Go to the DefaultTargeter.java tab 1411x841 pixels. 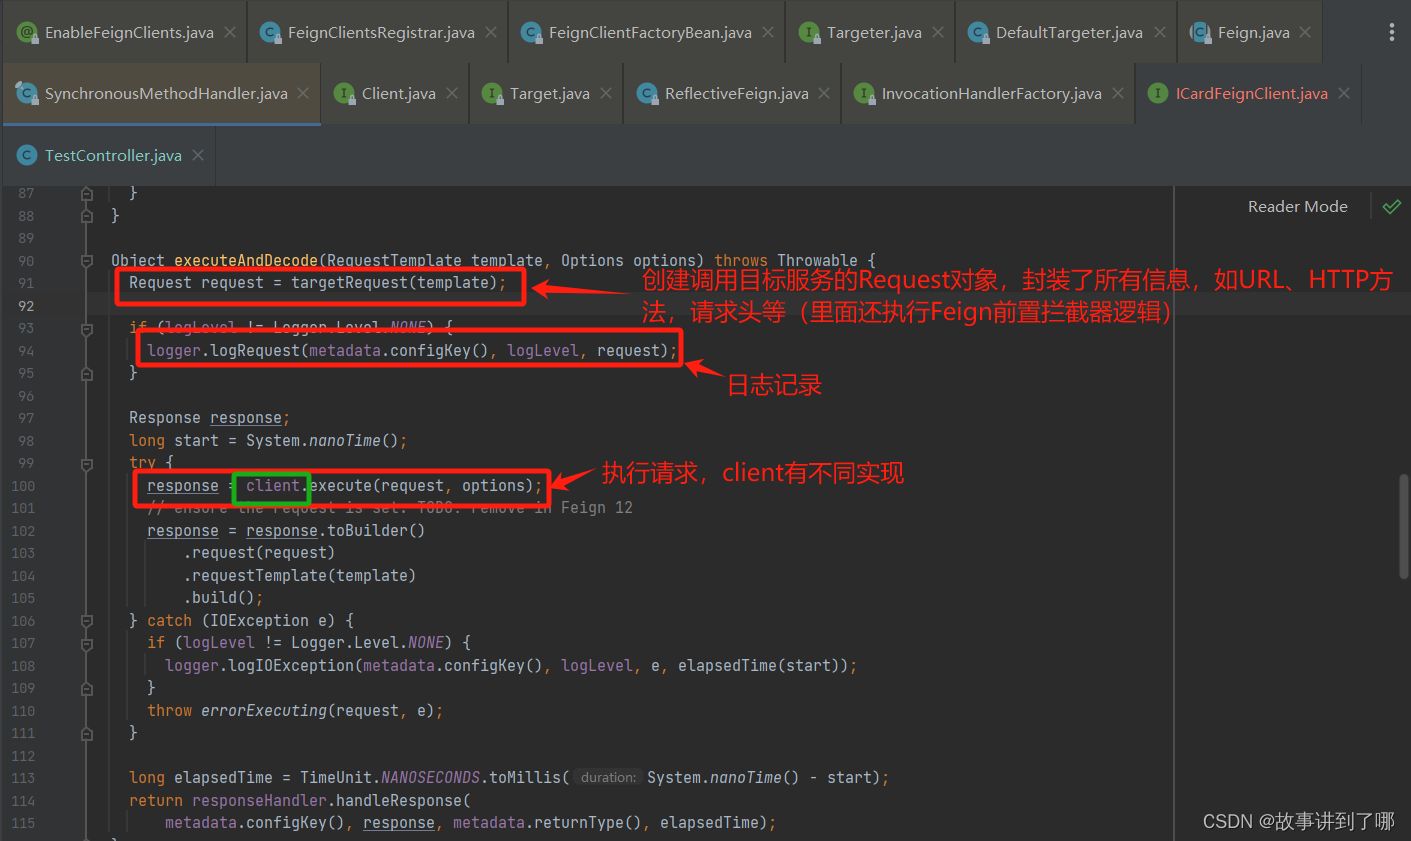point(1068,32)
